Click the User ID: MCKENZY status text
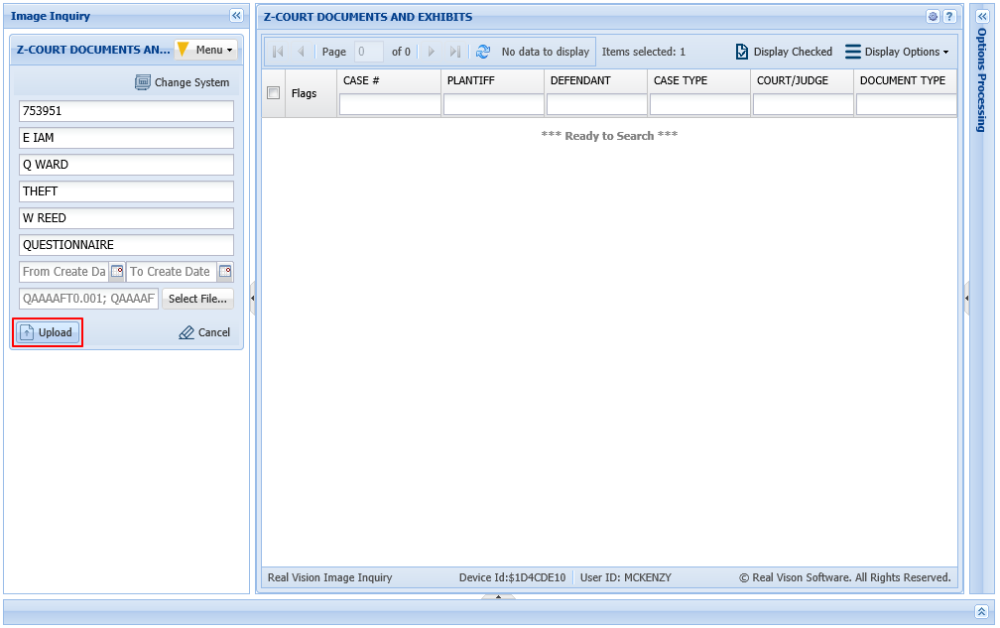Viewport: 1000px width, 628px height. coord(626,578)
